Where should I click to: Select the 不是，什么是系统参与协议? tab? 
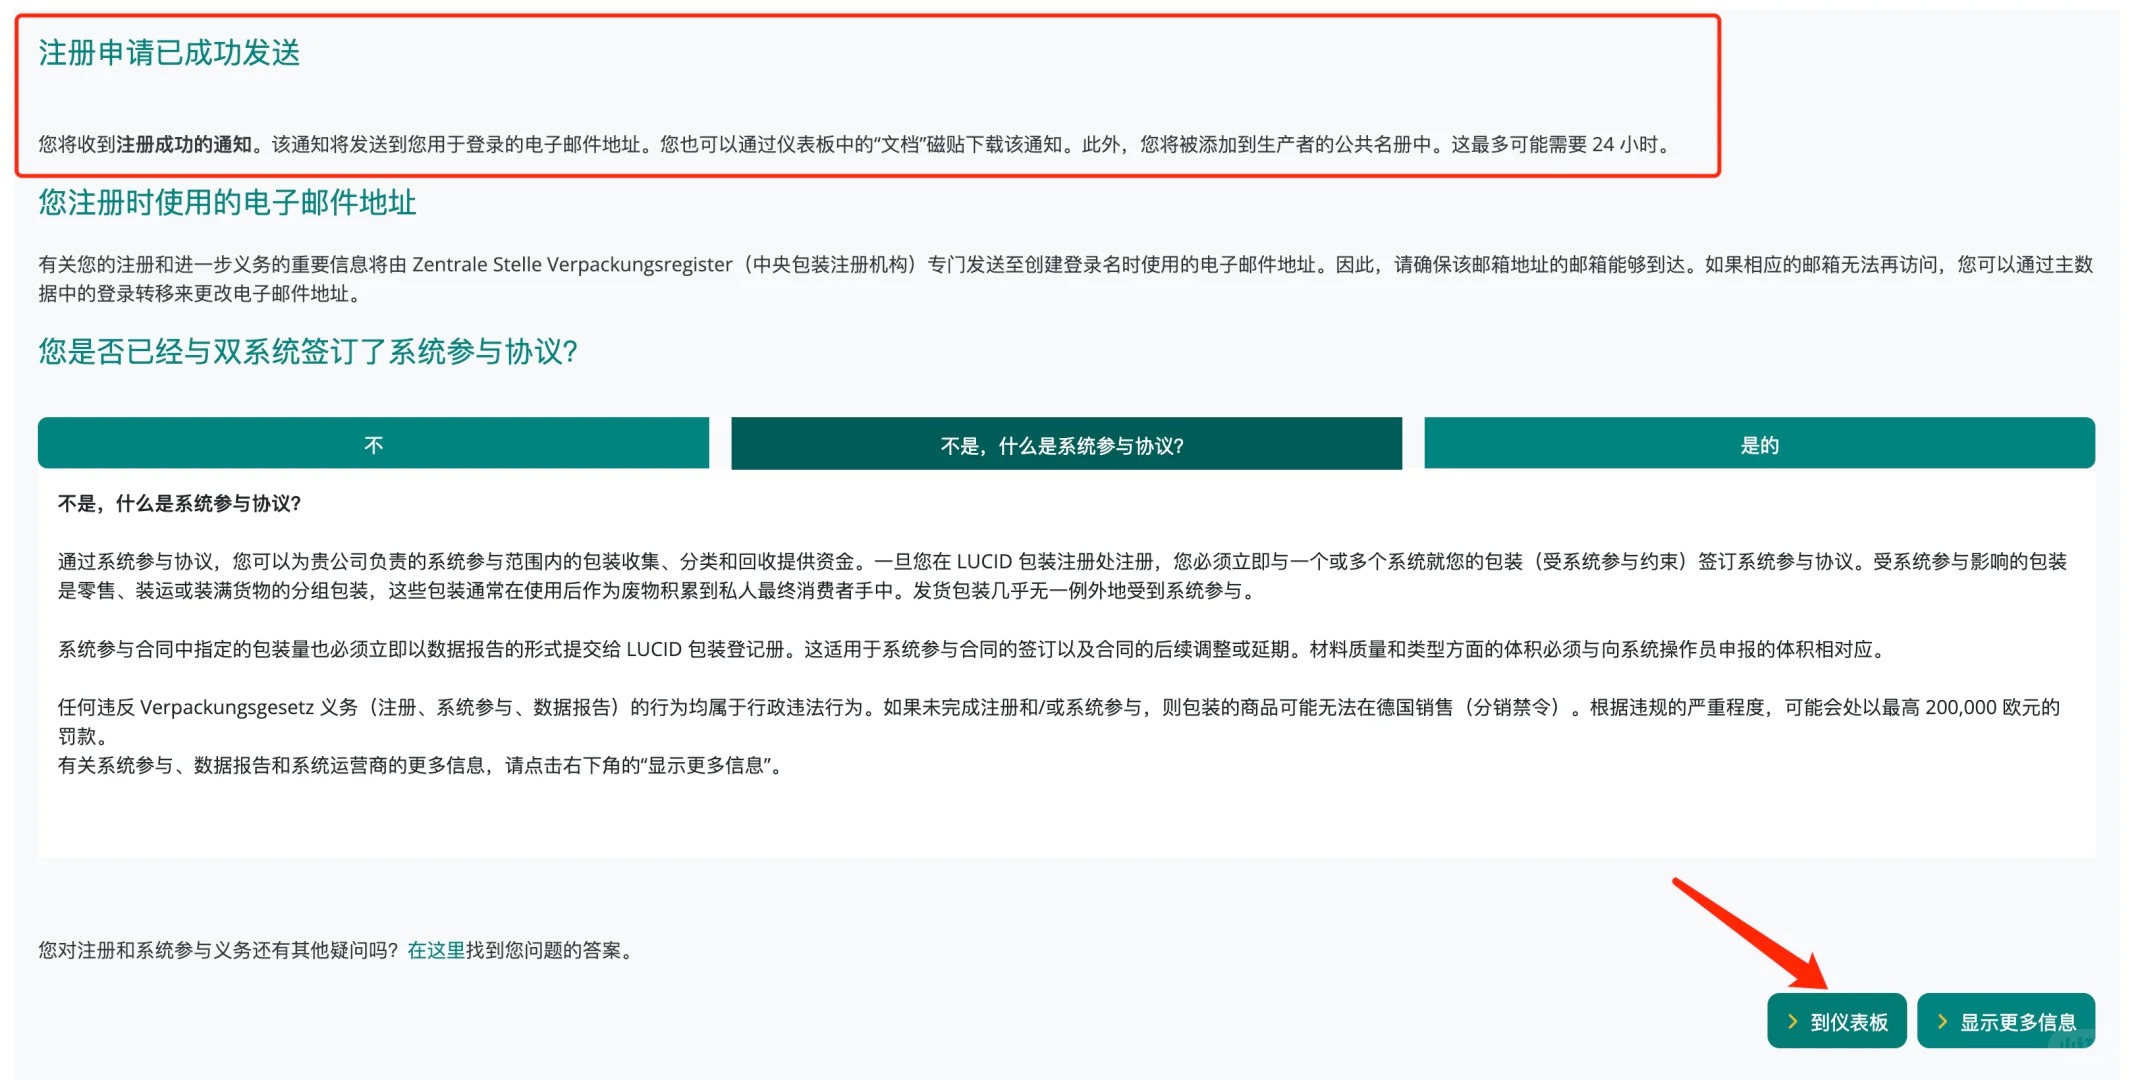click(1066, 444)
